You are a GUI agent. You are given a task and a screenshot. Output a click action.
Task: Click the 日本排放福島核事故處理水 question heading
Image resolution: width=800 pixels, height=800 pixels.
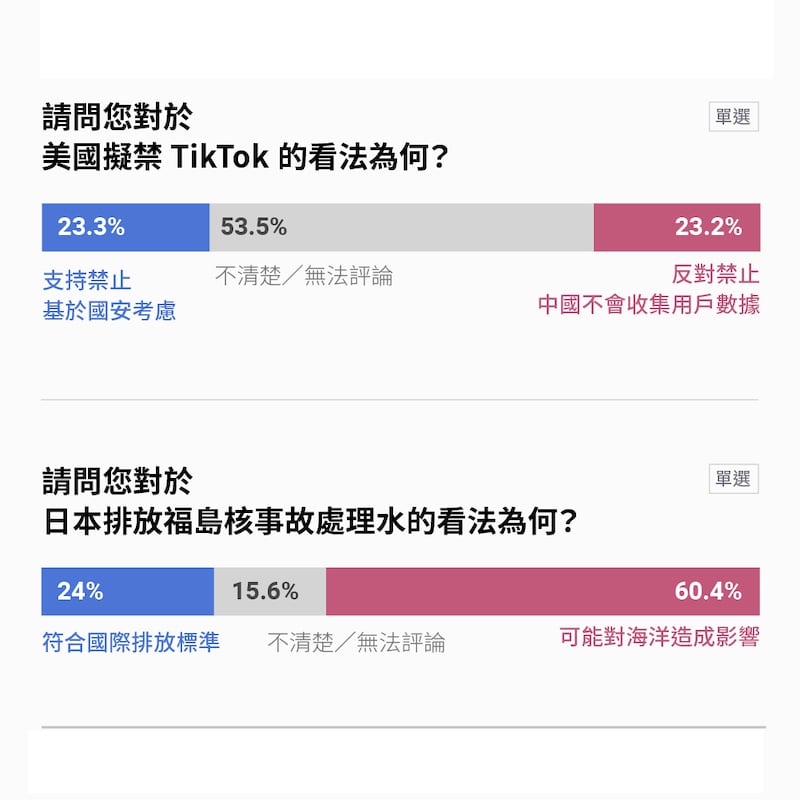click(x=310, y=521)
